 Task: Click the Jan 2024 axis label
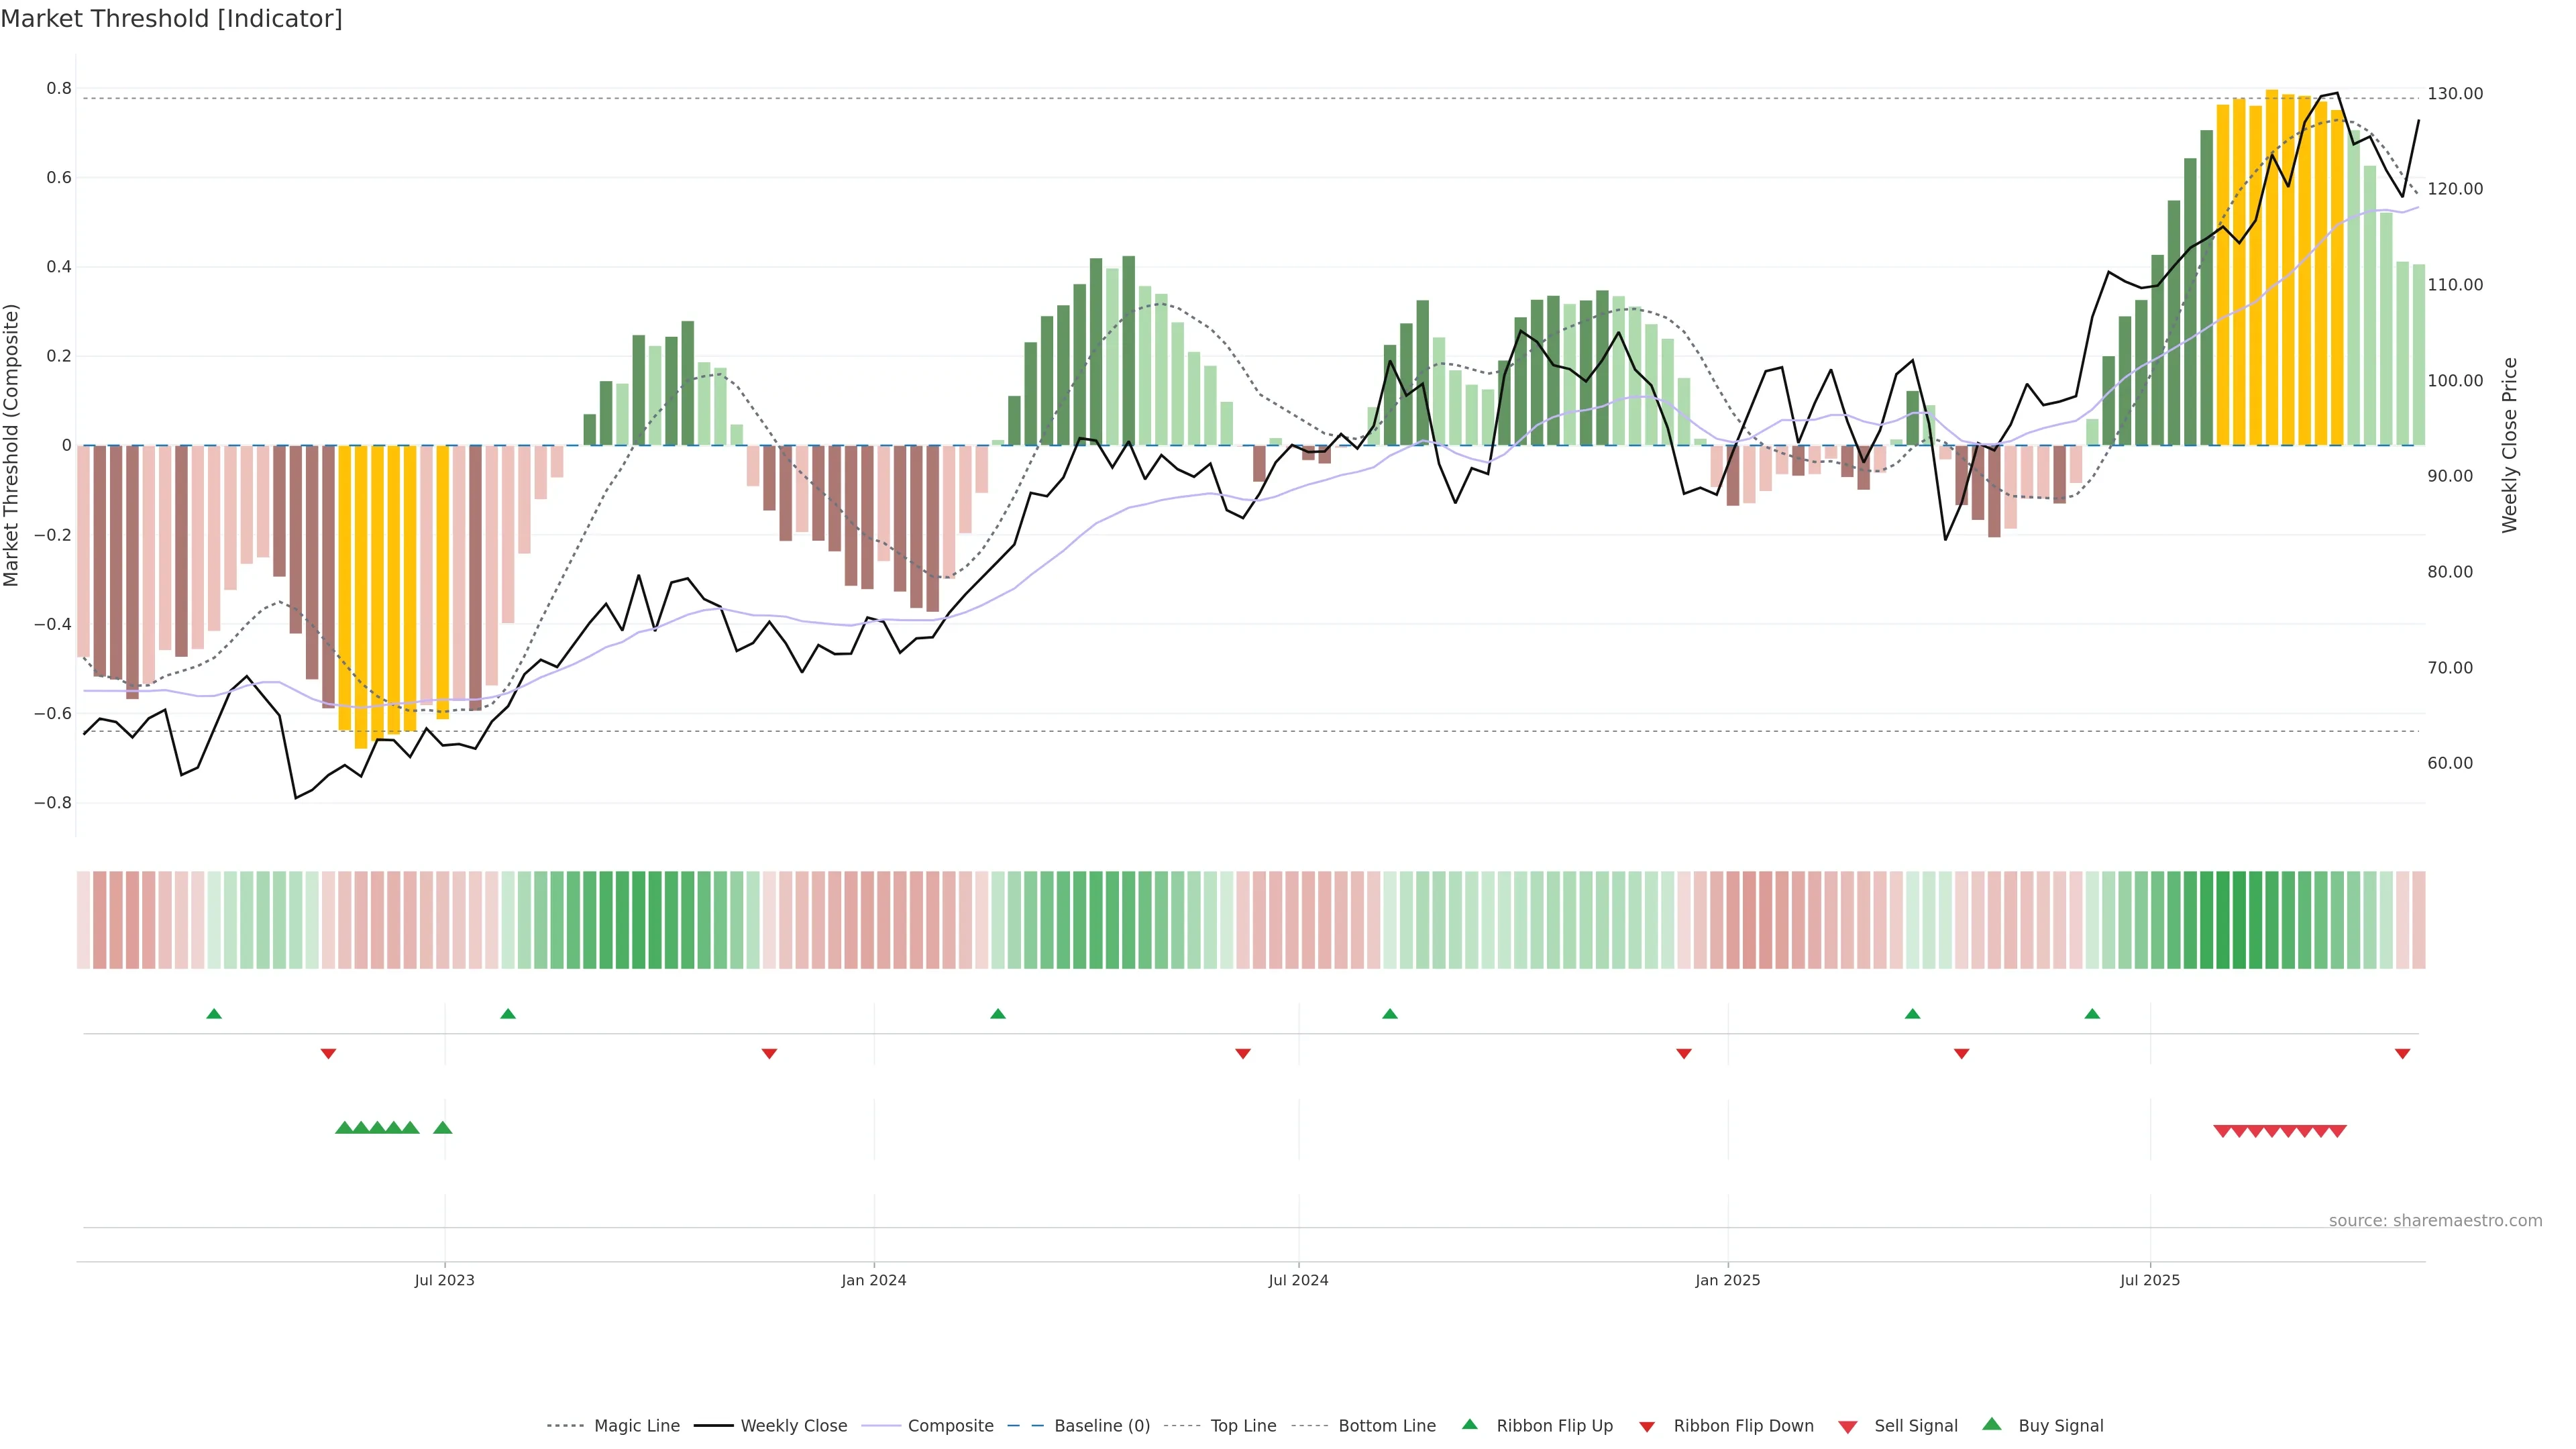873,1280
